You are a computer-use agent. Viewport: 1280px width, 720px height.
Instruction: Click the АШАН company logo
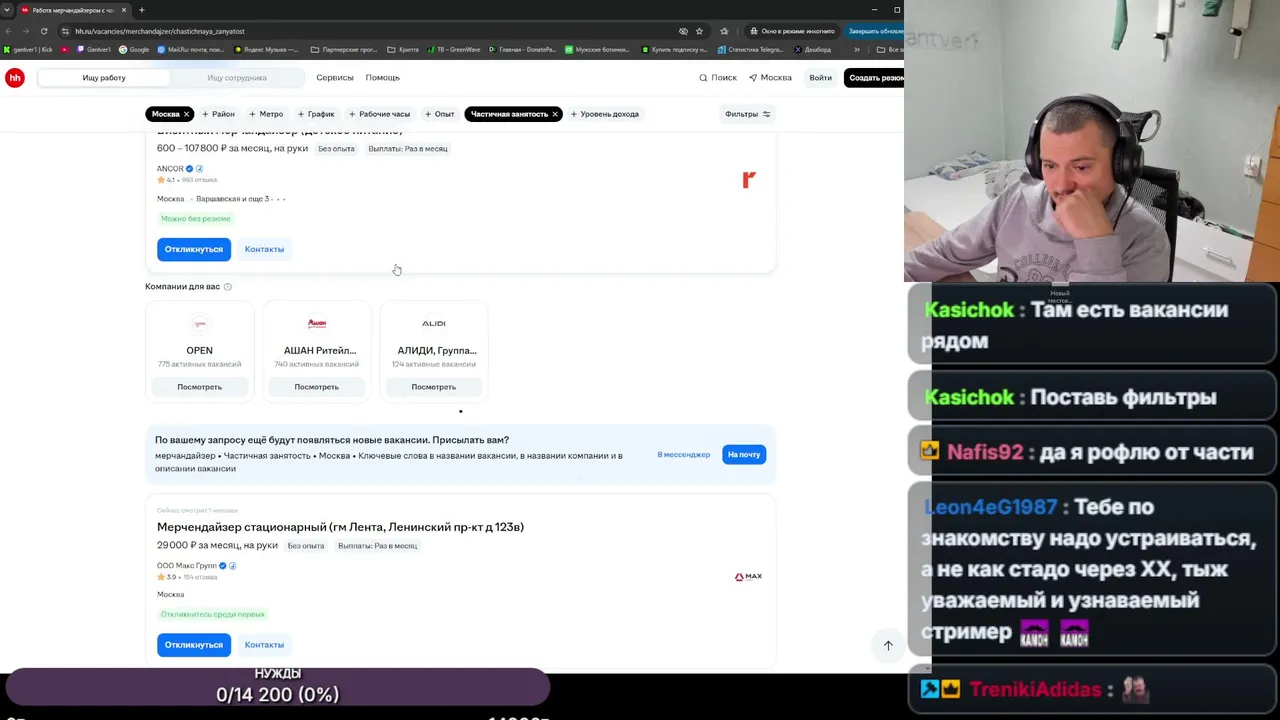pos(317,324)
